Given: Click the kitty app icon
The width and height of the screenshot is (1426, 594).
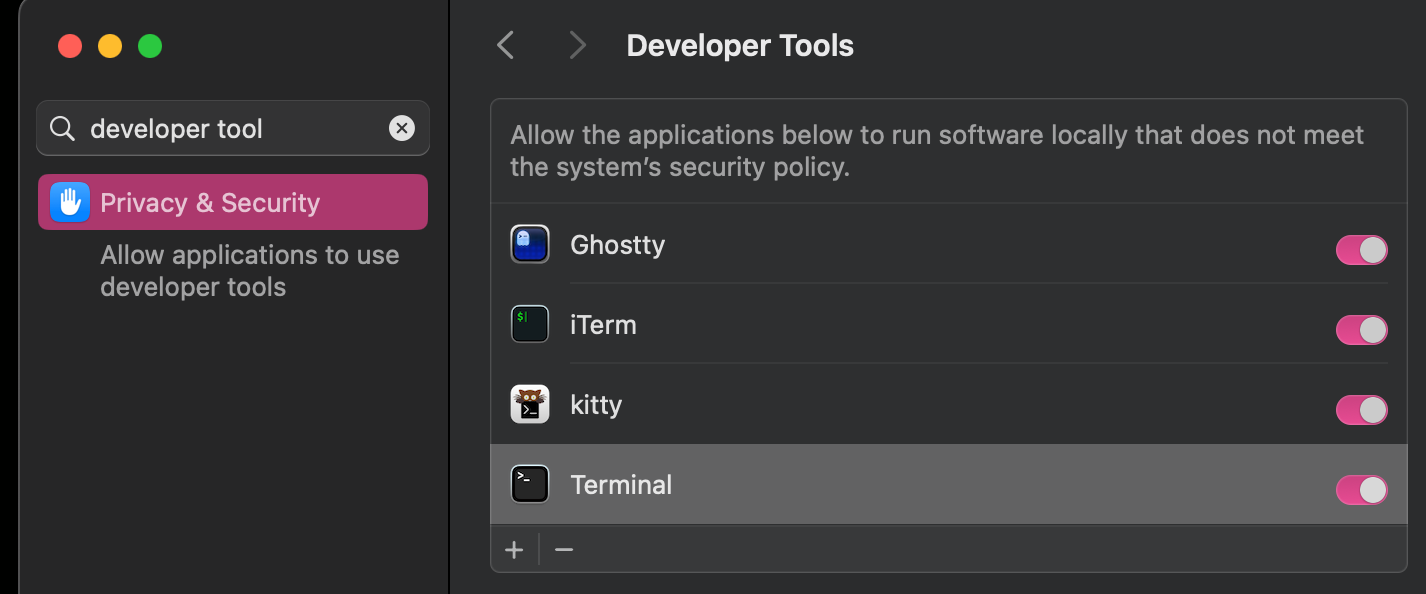Looking at the screenshot, I should click(x=530, y=405).
